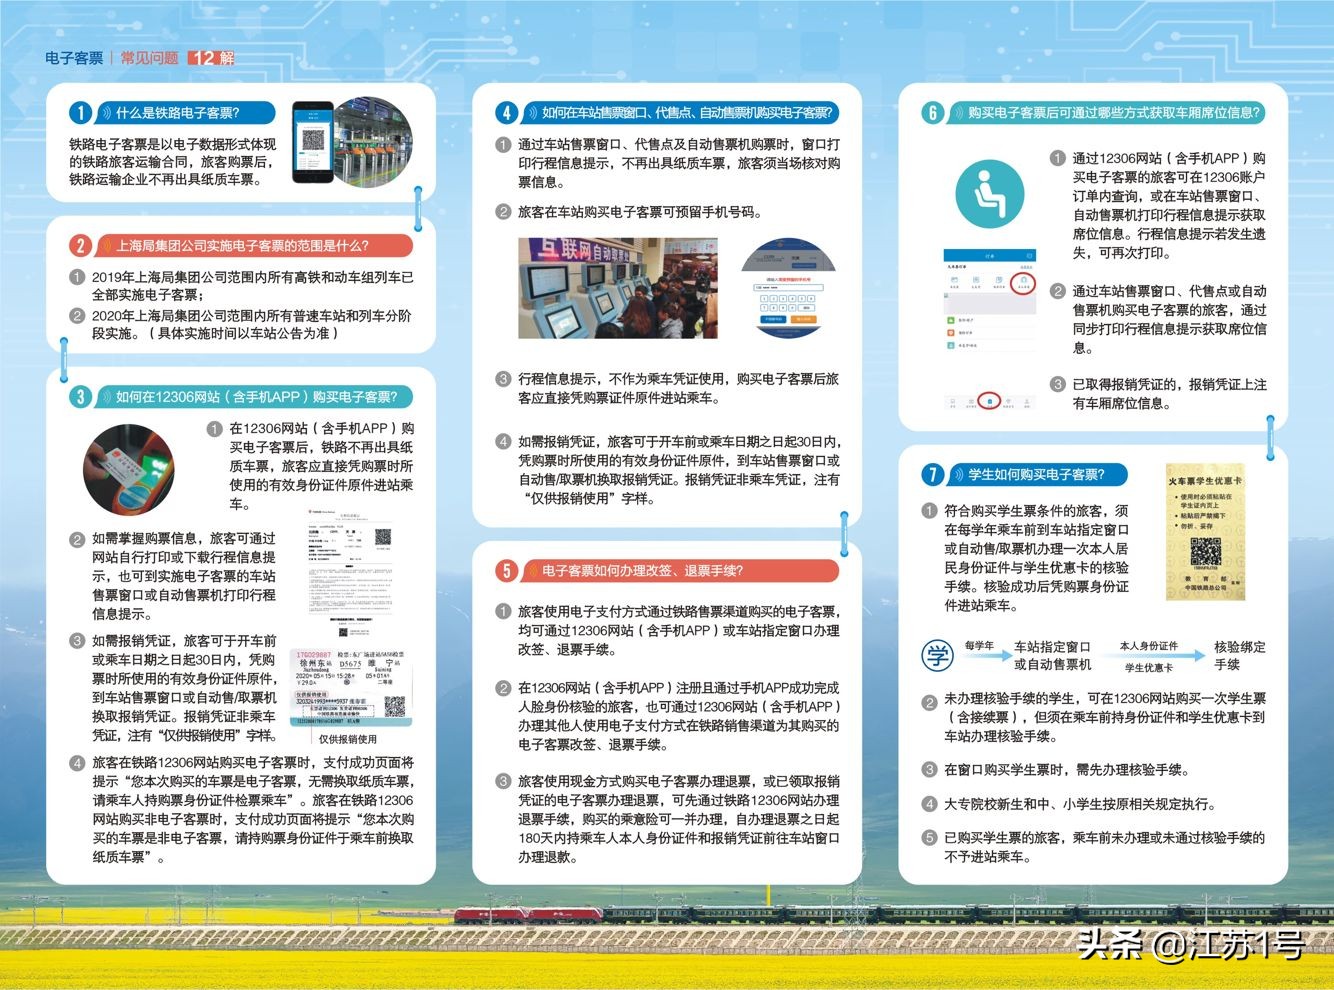
Task: Click the numbered badge 5 beside the refund question
Action: [506, 571]
